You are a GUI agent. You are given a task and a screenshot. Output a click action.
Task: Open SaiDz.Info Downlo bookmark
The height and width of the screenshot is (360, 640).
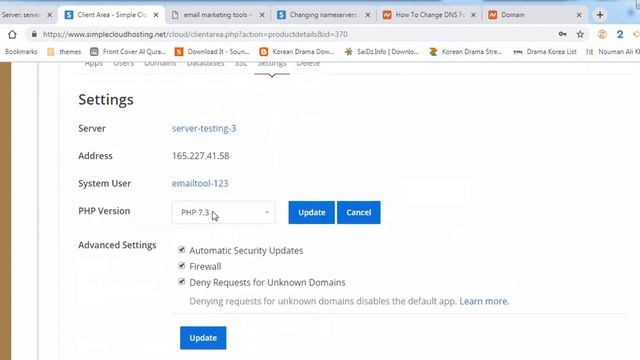382,52
